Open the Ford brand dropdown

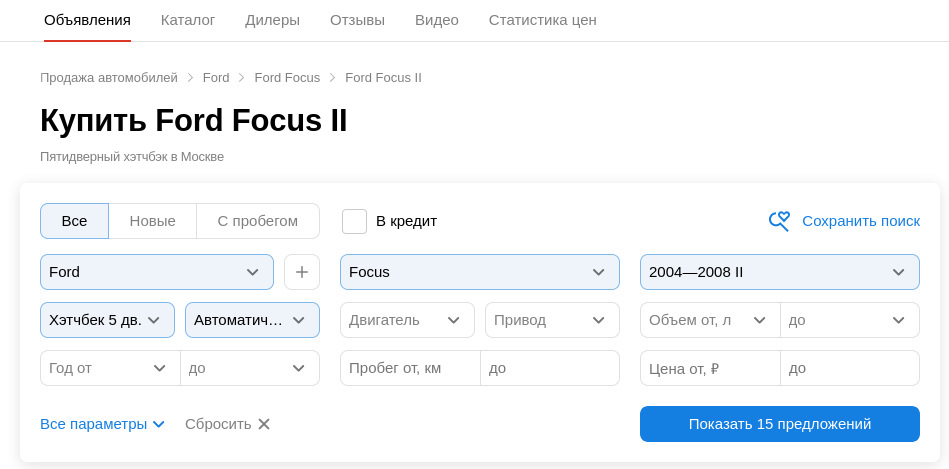pos(157,272)
